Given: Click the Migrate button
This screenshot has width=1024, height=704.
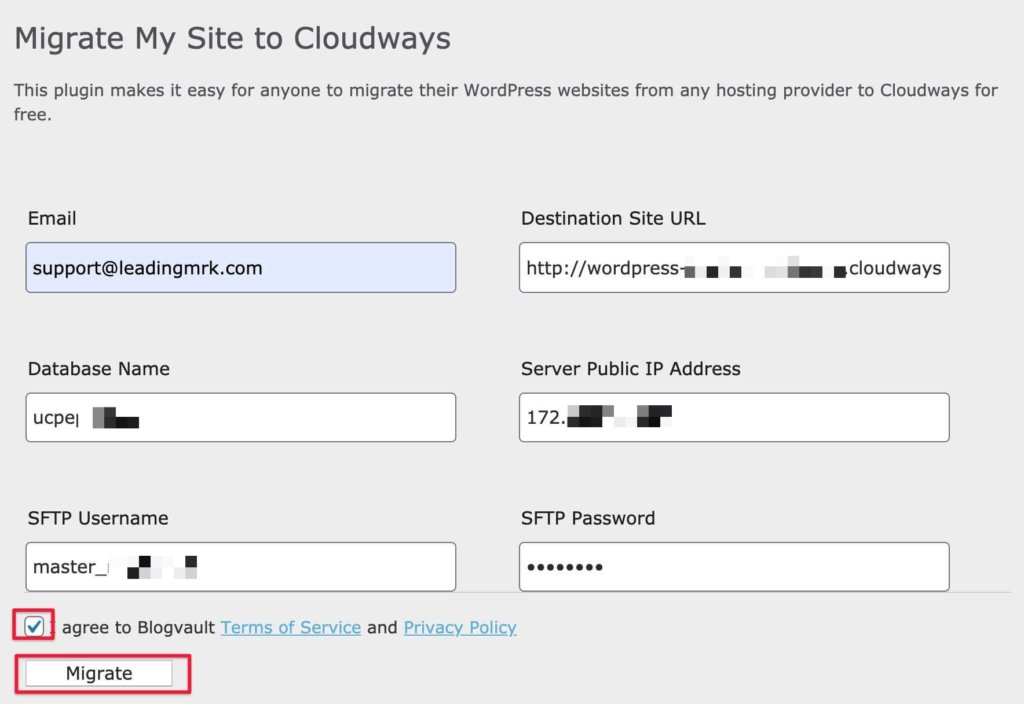Looking at the screenshot, I should click(99, 673).
